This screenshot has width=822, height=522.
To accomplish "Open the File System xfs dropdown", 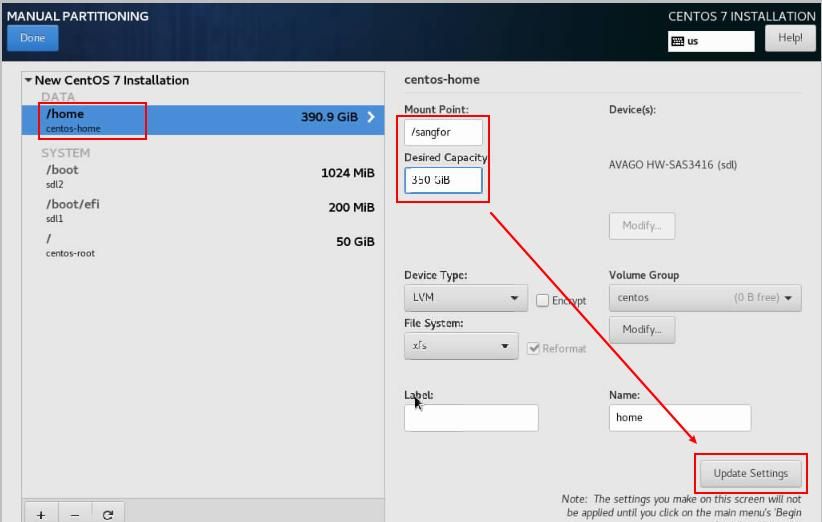I will click(x=461, y=346).
